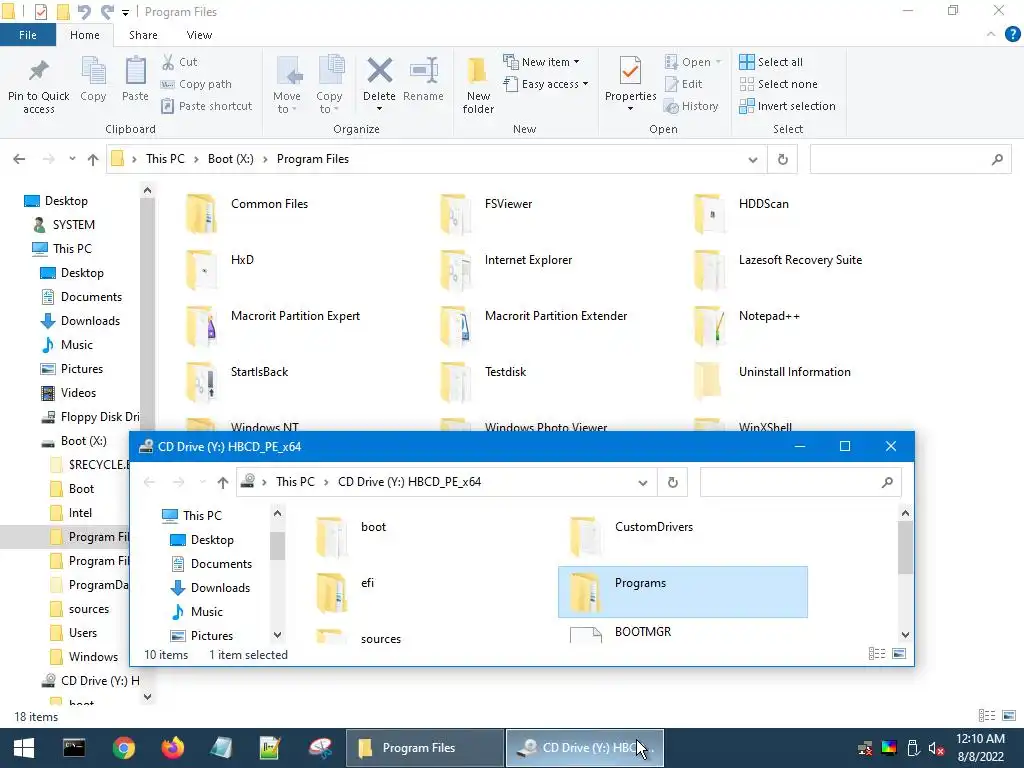The width and height of the screenshot is (1024, 768).
Task: Go back in Program Files window
Action: coord(19,159)
